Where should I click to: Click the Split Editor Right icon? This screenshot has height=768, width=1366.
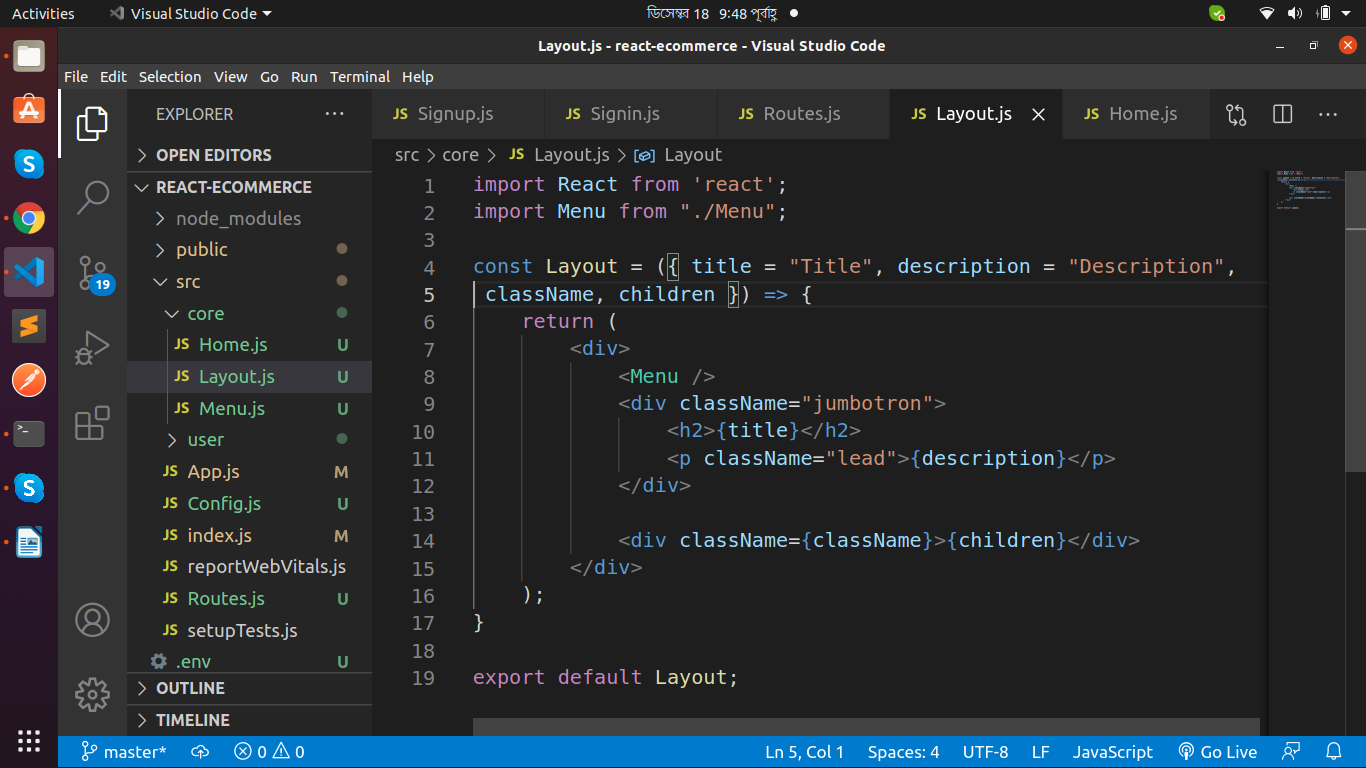(x=1282, y=115)
